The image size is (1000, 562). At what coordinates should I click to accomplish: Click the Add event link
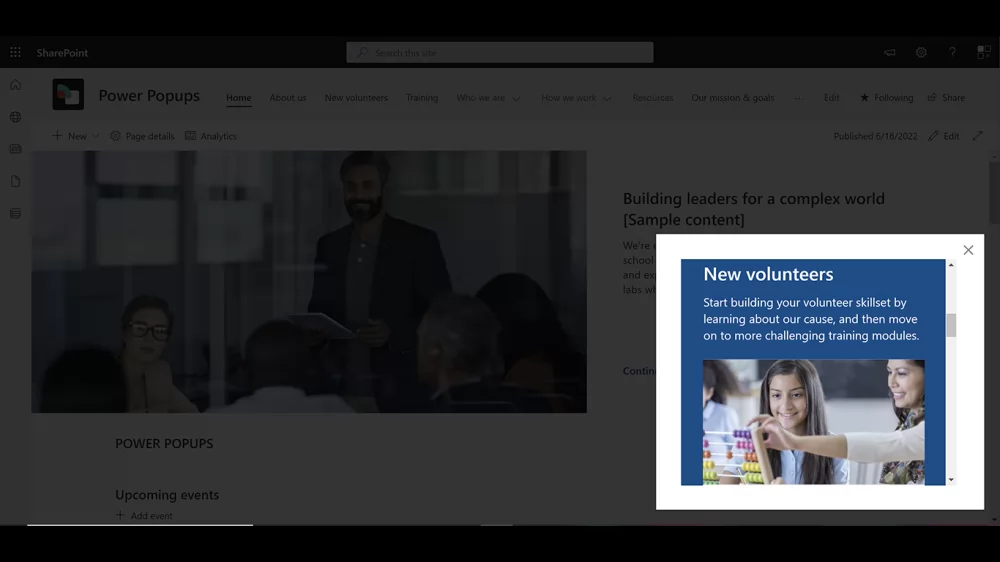144,515
